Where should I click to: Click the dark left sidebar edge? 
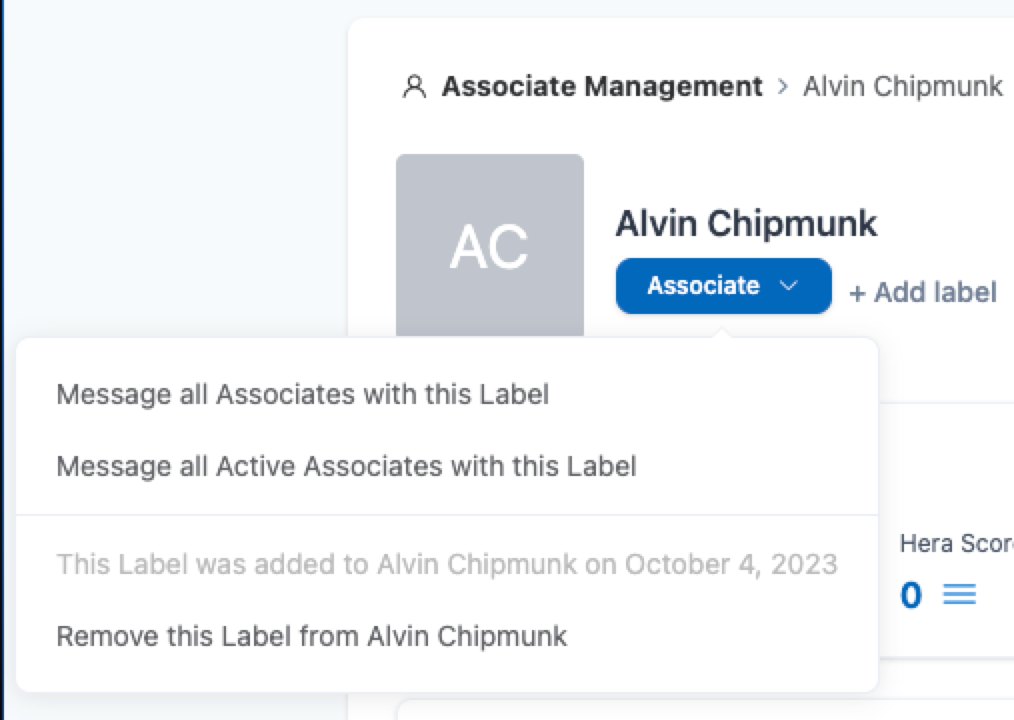click(x=2, y=360)
